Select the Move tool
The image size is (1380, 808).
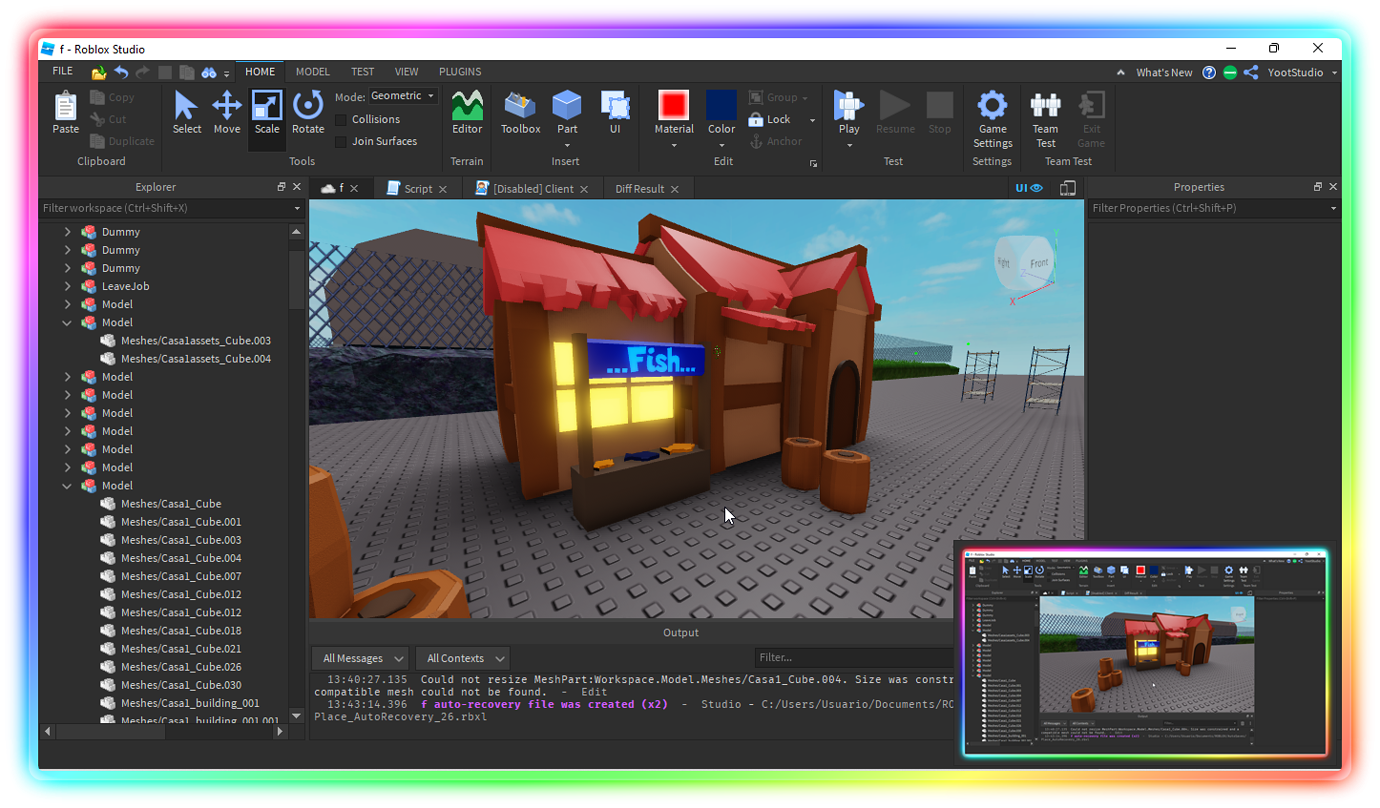227,112
